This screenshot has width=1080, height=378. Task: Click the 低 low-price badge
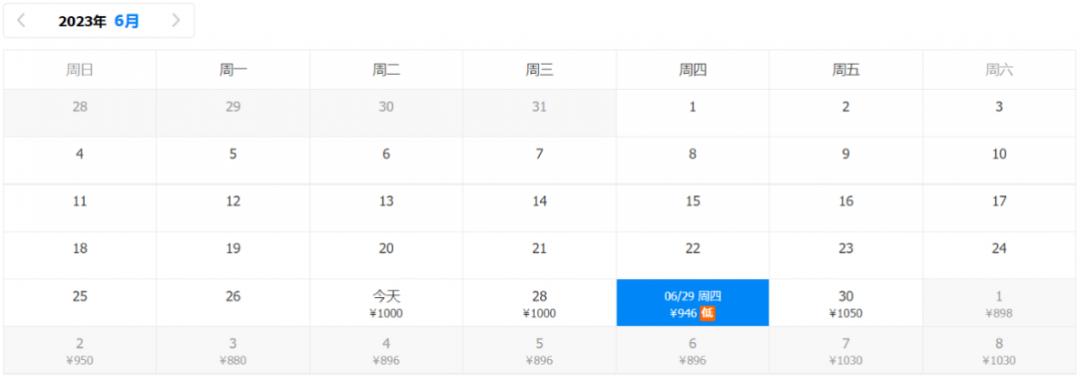(x=707, y=313)
